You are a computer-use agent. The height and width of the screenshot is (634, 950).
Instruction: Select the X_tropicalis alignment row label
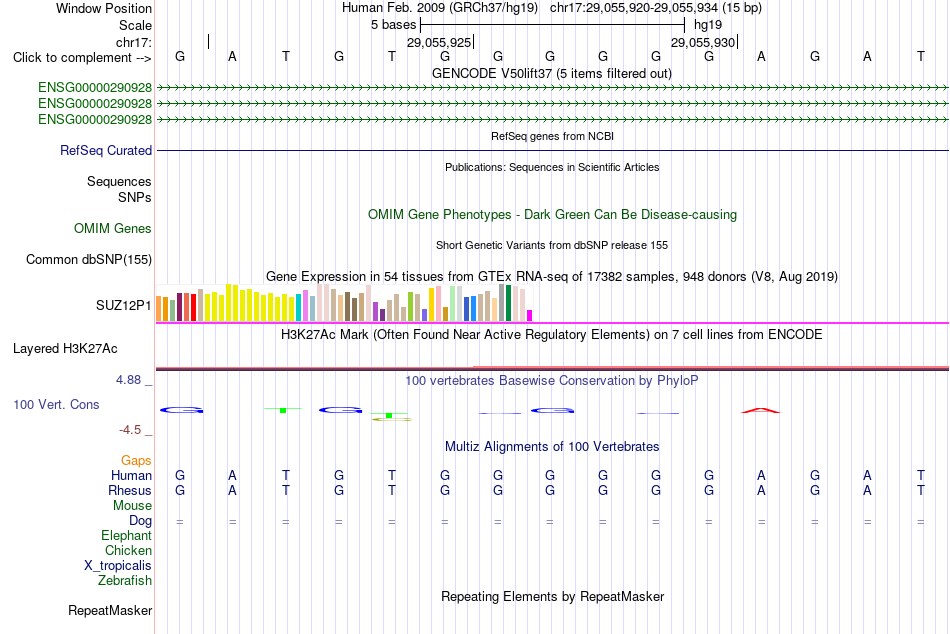coord(118,566)
